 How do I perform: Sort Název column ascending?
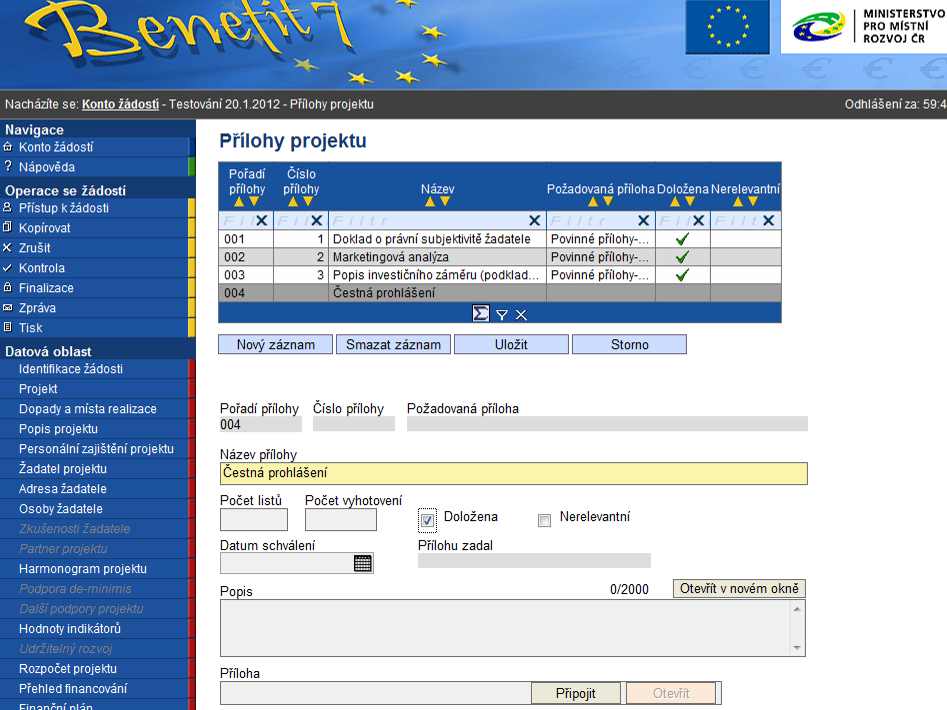(x=430, y=202)
